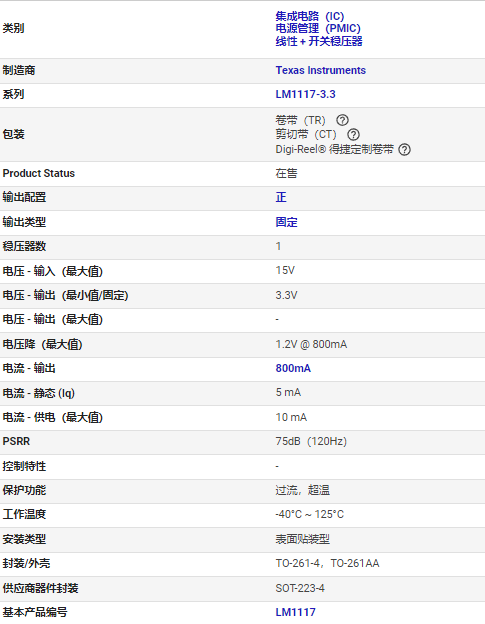
Task: Select the 3.3V output voltage value
Action: tap(286, 295)
